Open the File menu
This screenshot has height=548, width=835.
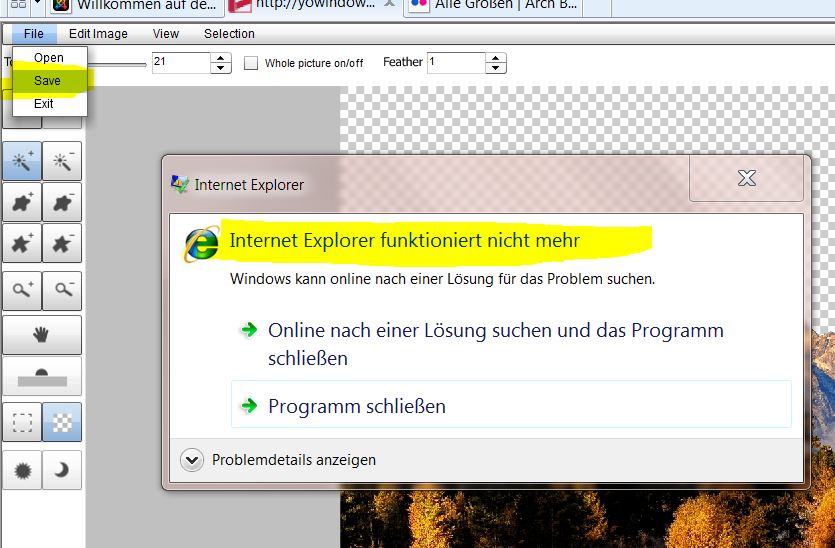34,34
